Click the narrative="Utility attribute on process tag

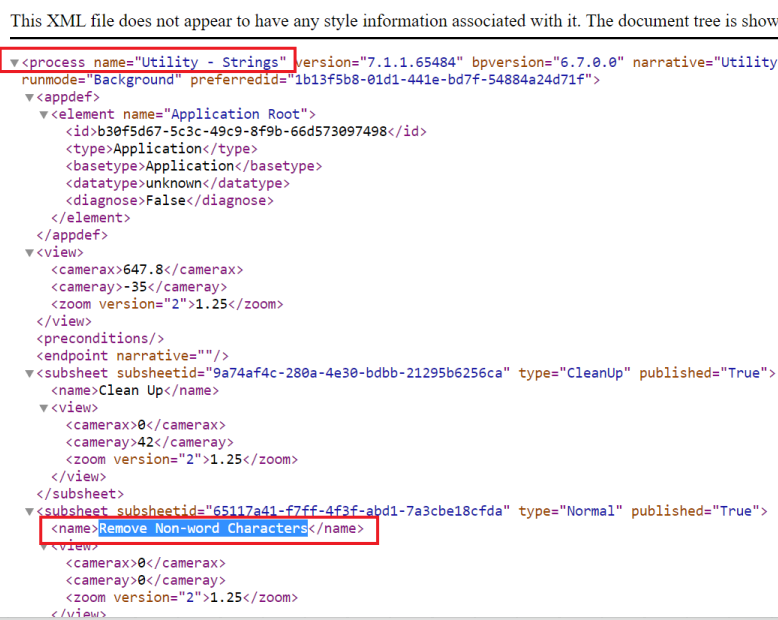click(705, 62)
